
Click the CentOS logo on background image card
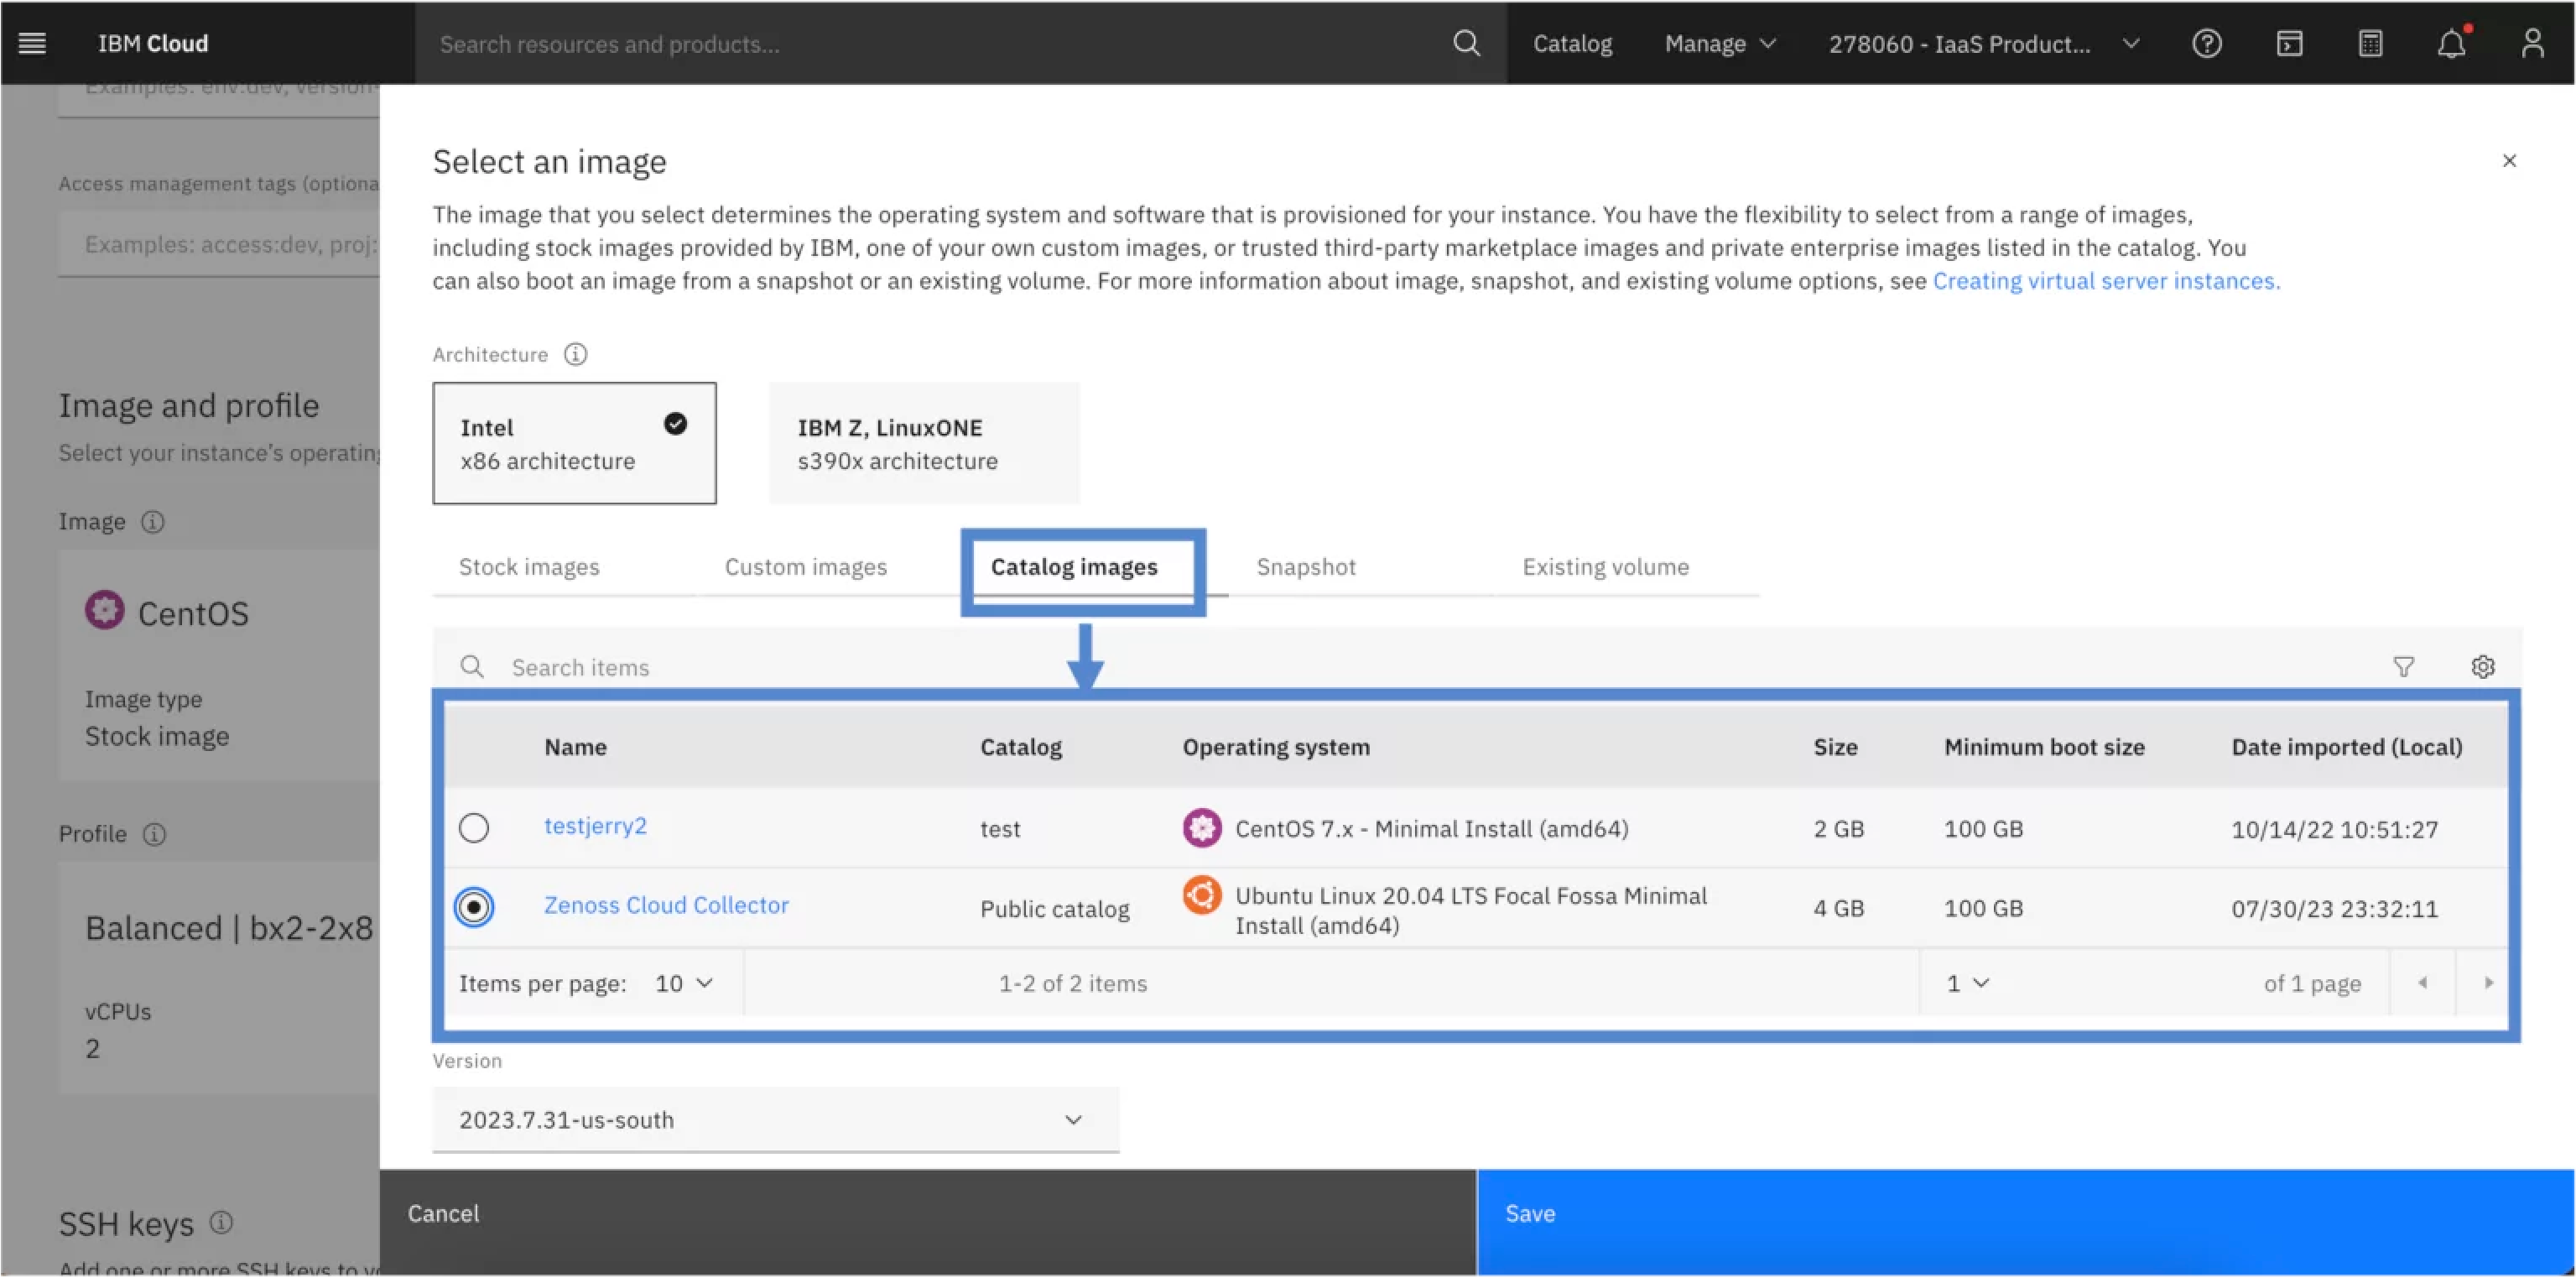[104, 609]
